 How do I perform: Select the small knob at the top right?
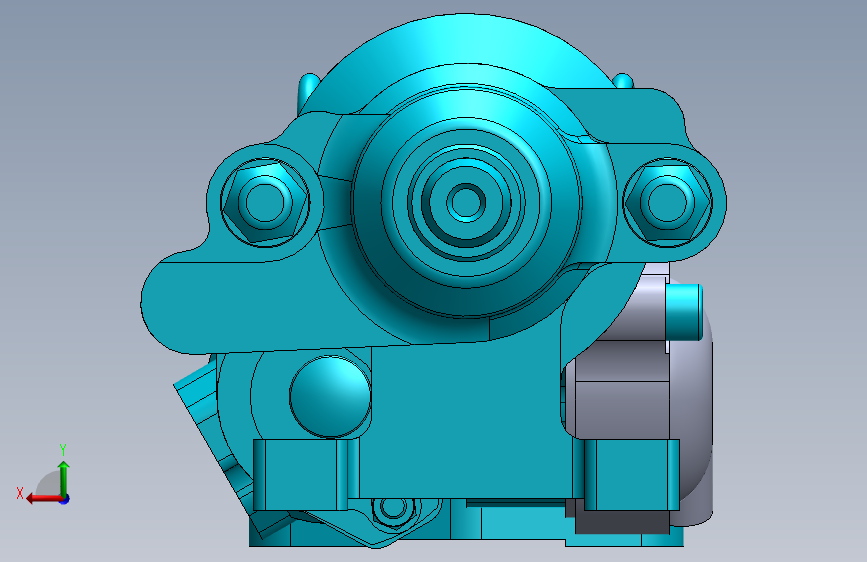[624, 81]
